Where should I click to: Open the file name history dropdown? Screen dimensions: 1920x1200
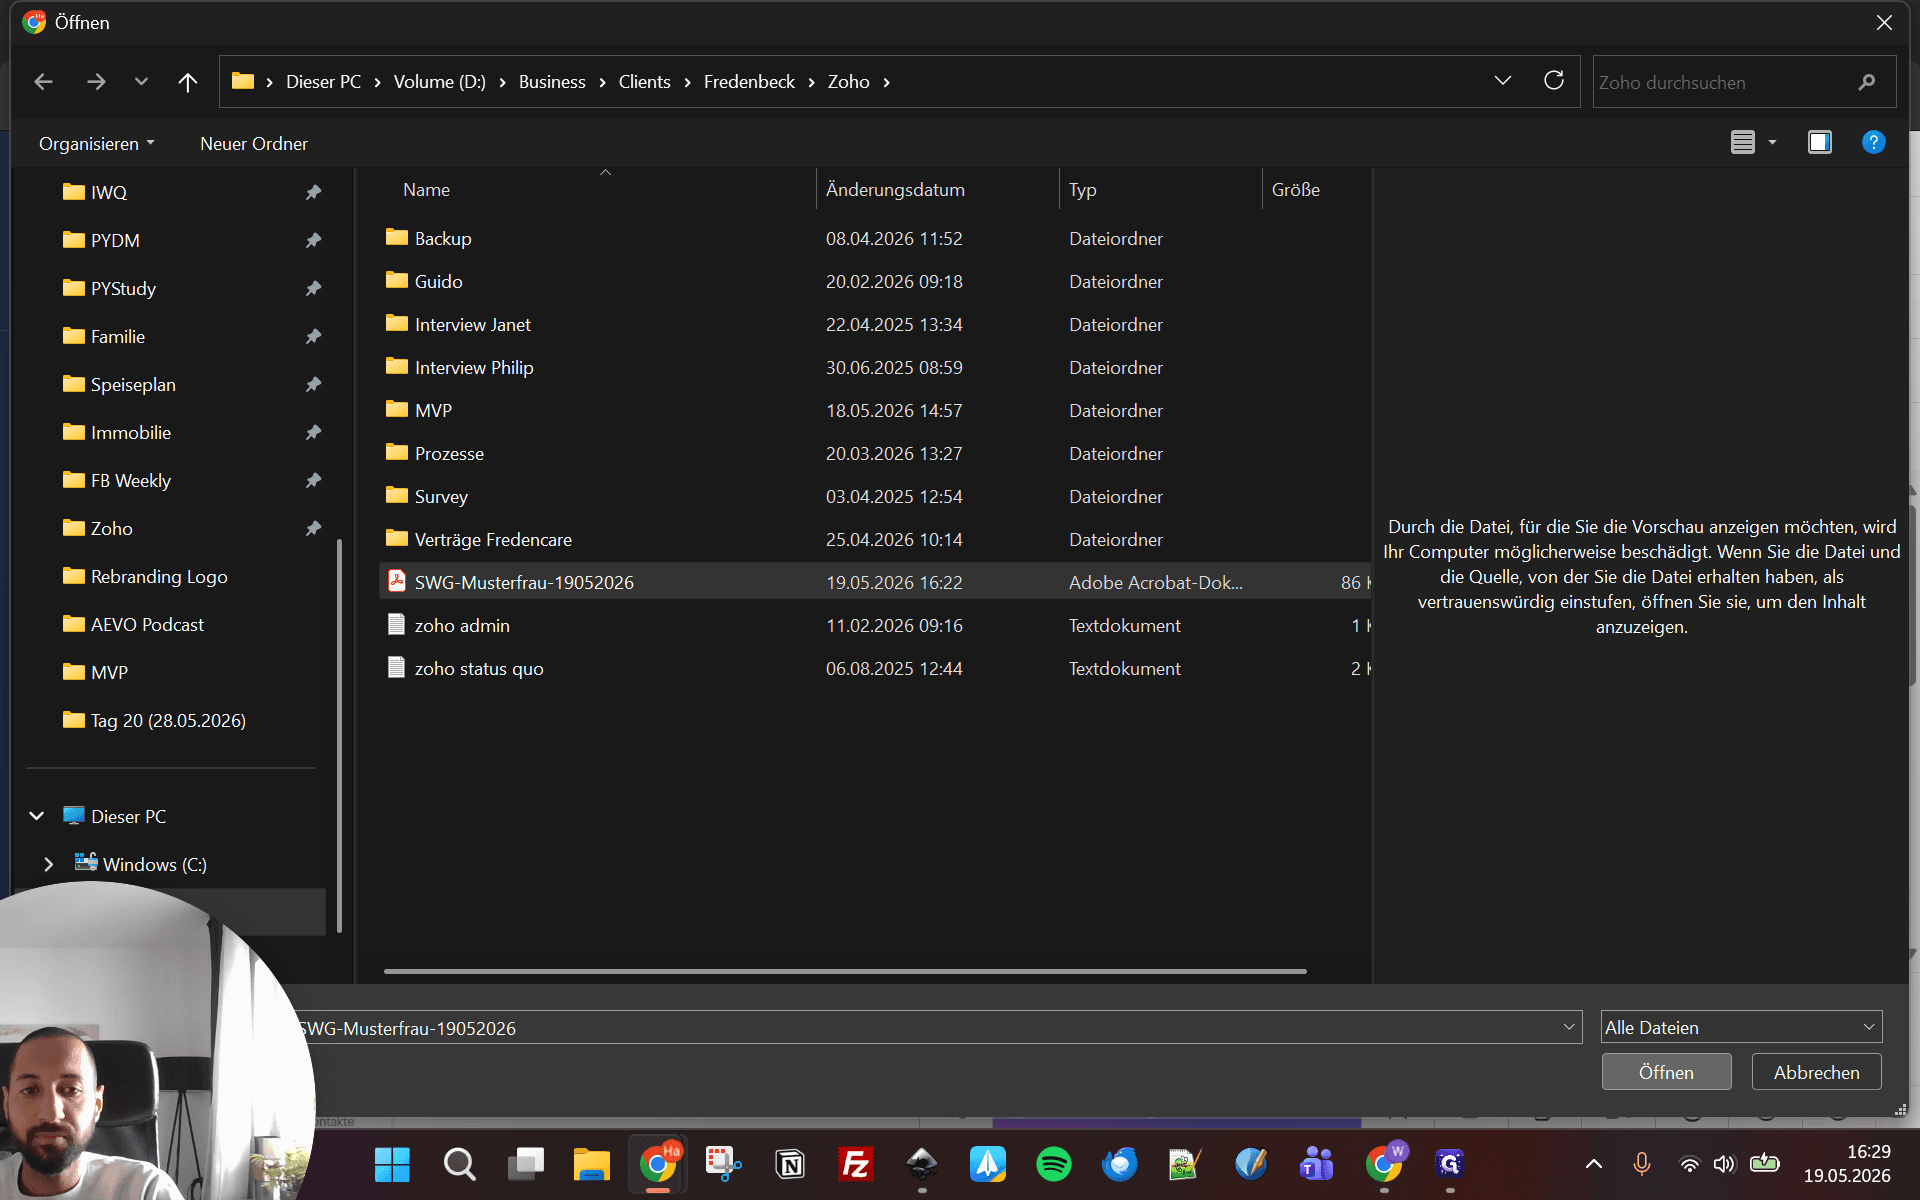point(1568,1027)
